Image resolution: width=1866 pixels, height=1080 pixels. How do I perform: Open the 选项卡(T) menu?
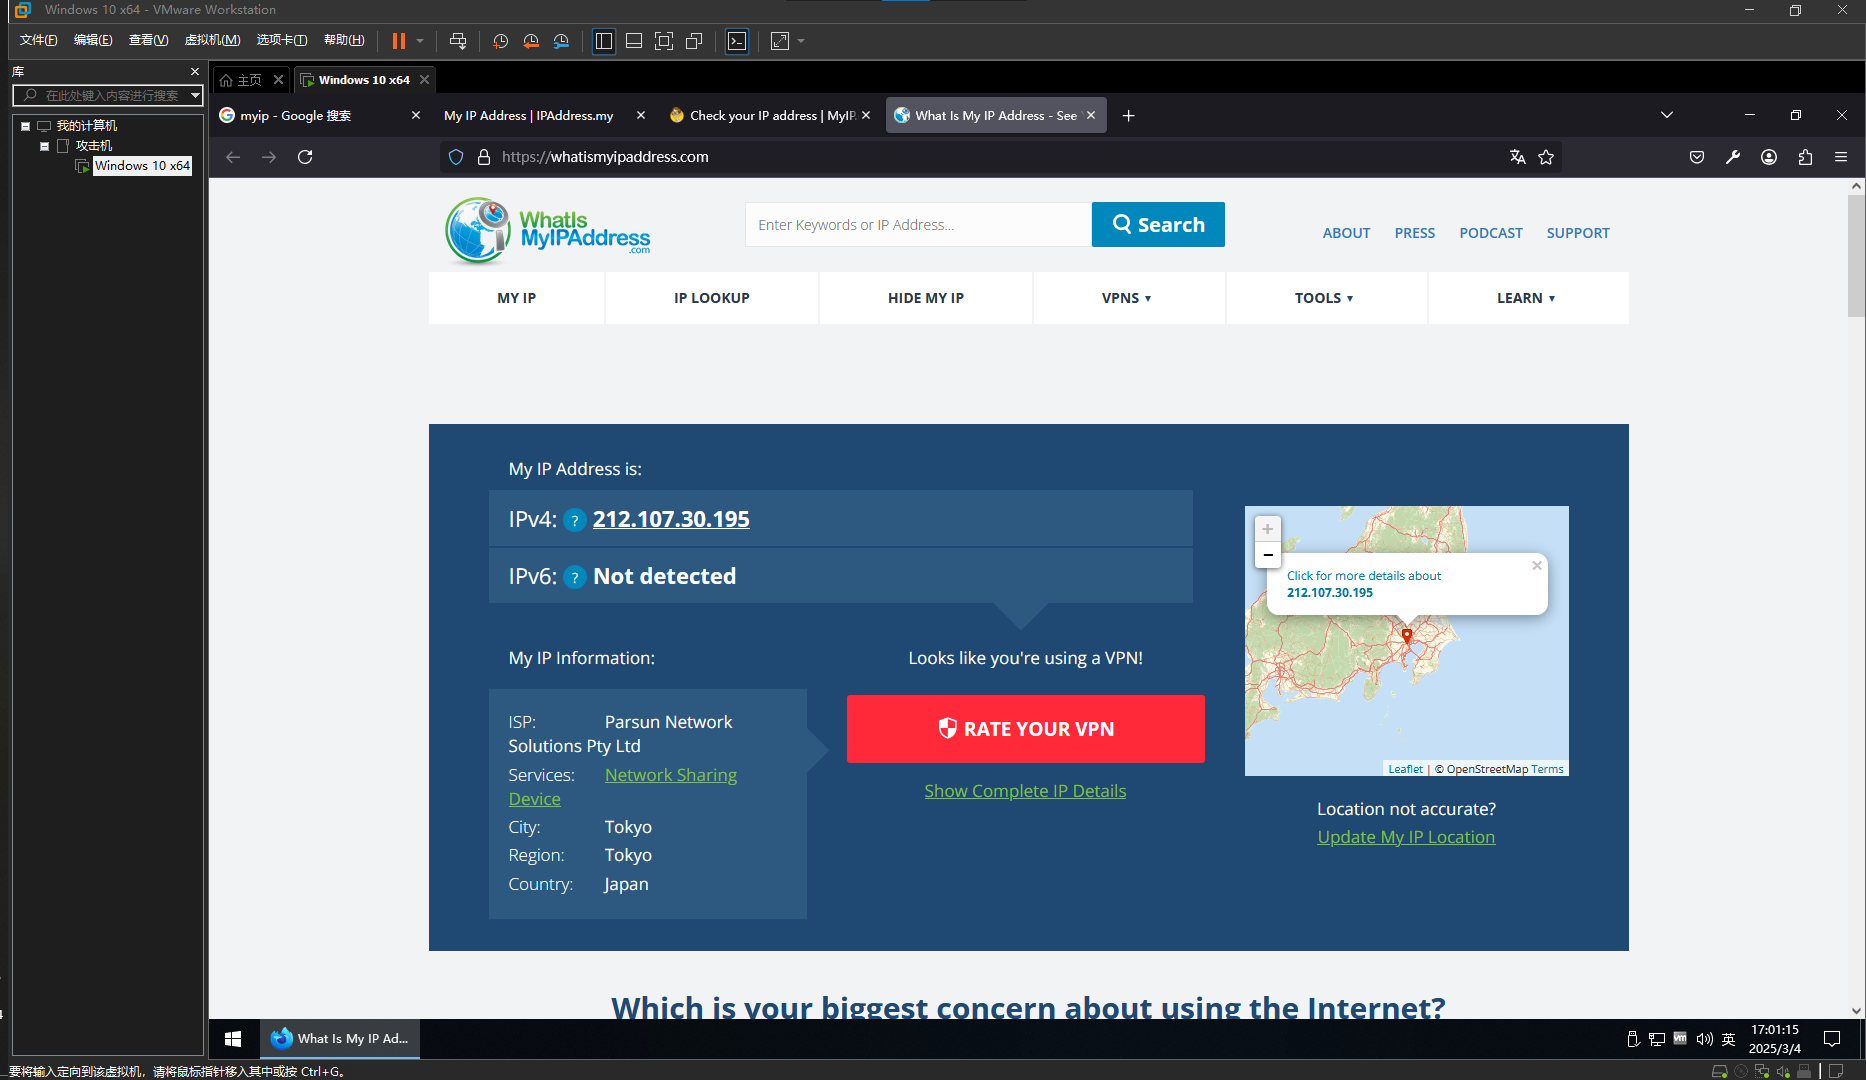pos(282,40)
